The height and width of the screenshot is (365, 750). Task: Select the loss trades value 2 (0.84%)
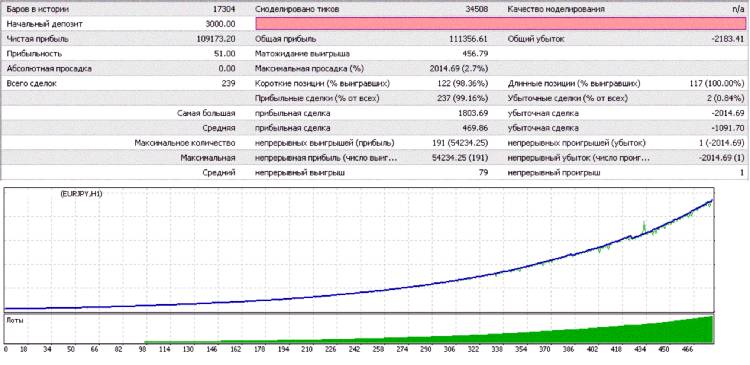pyautogui.click(x=725, y=99)
